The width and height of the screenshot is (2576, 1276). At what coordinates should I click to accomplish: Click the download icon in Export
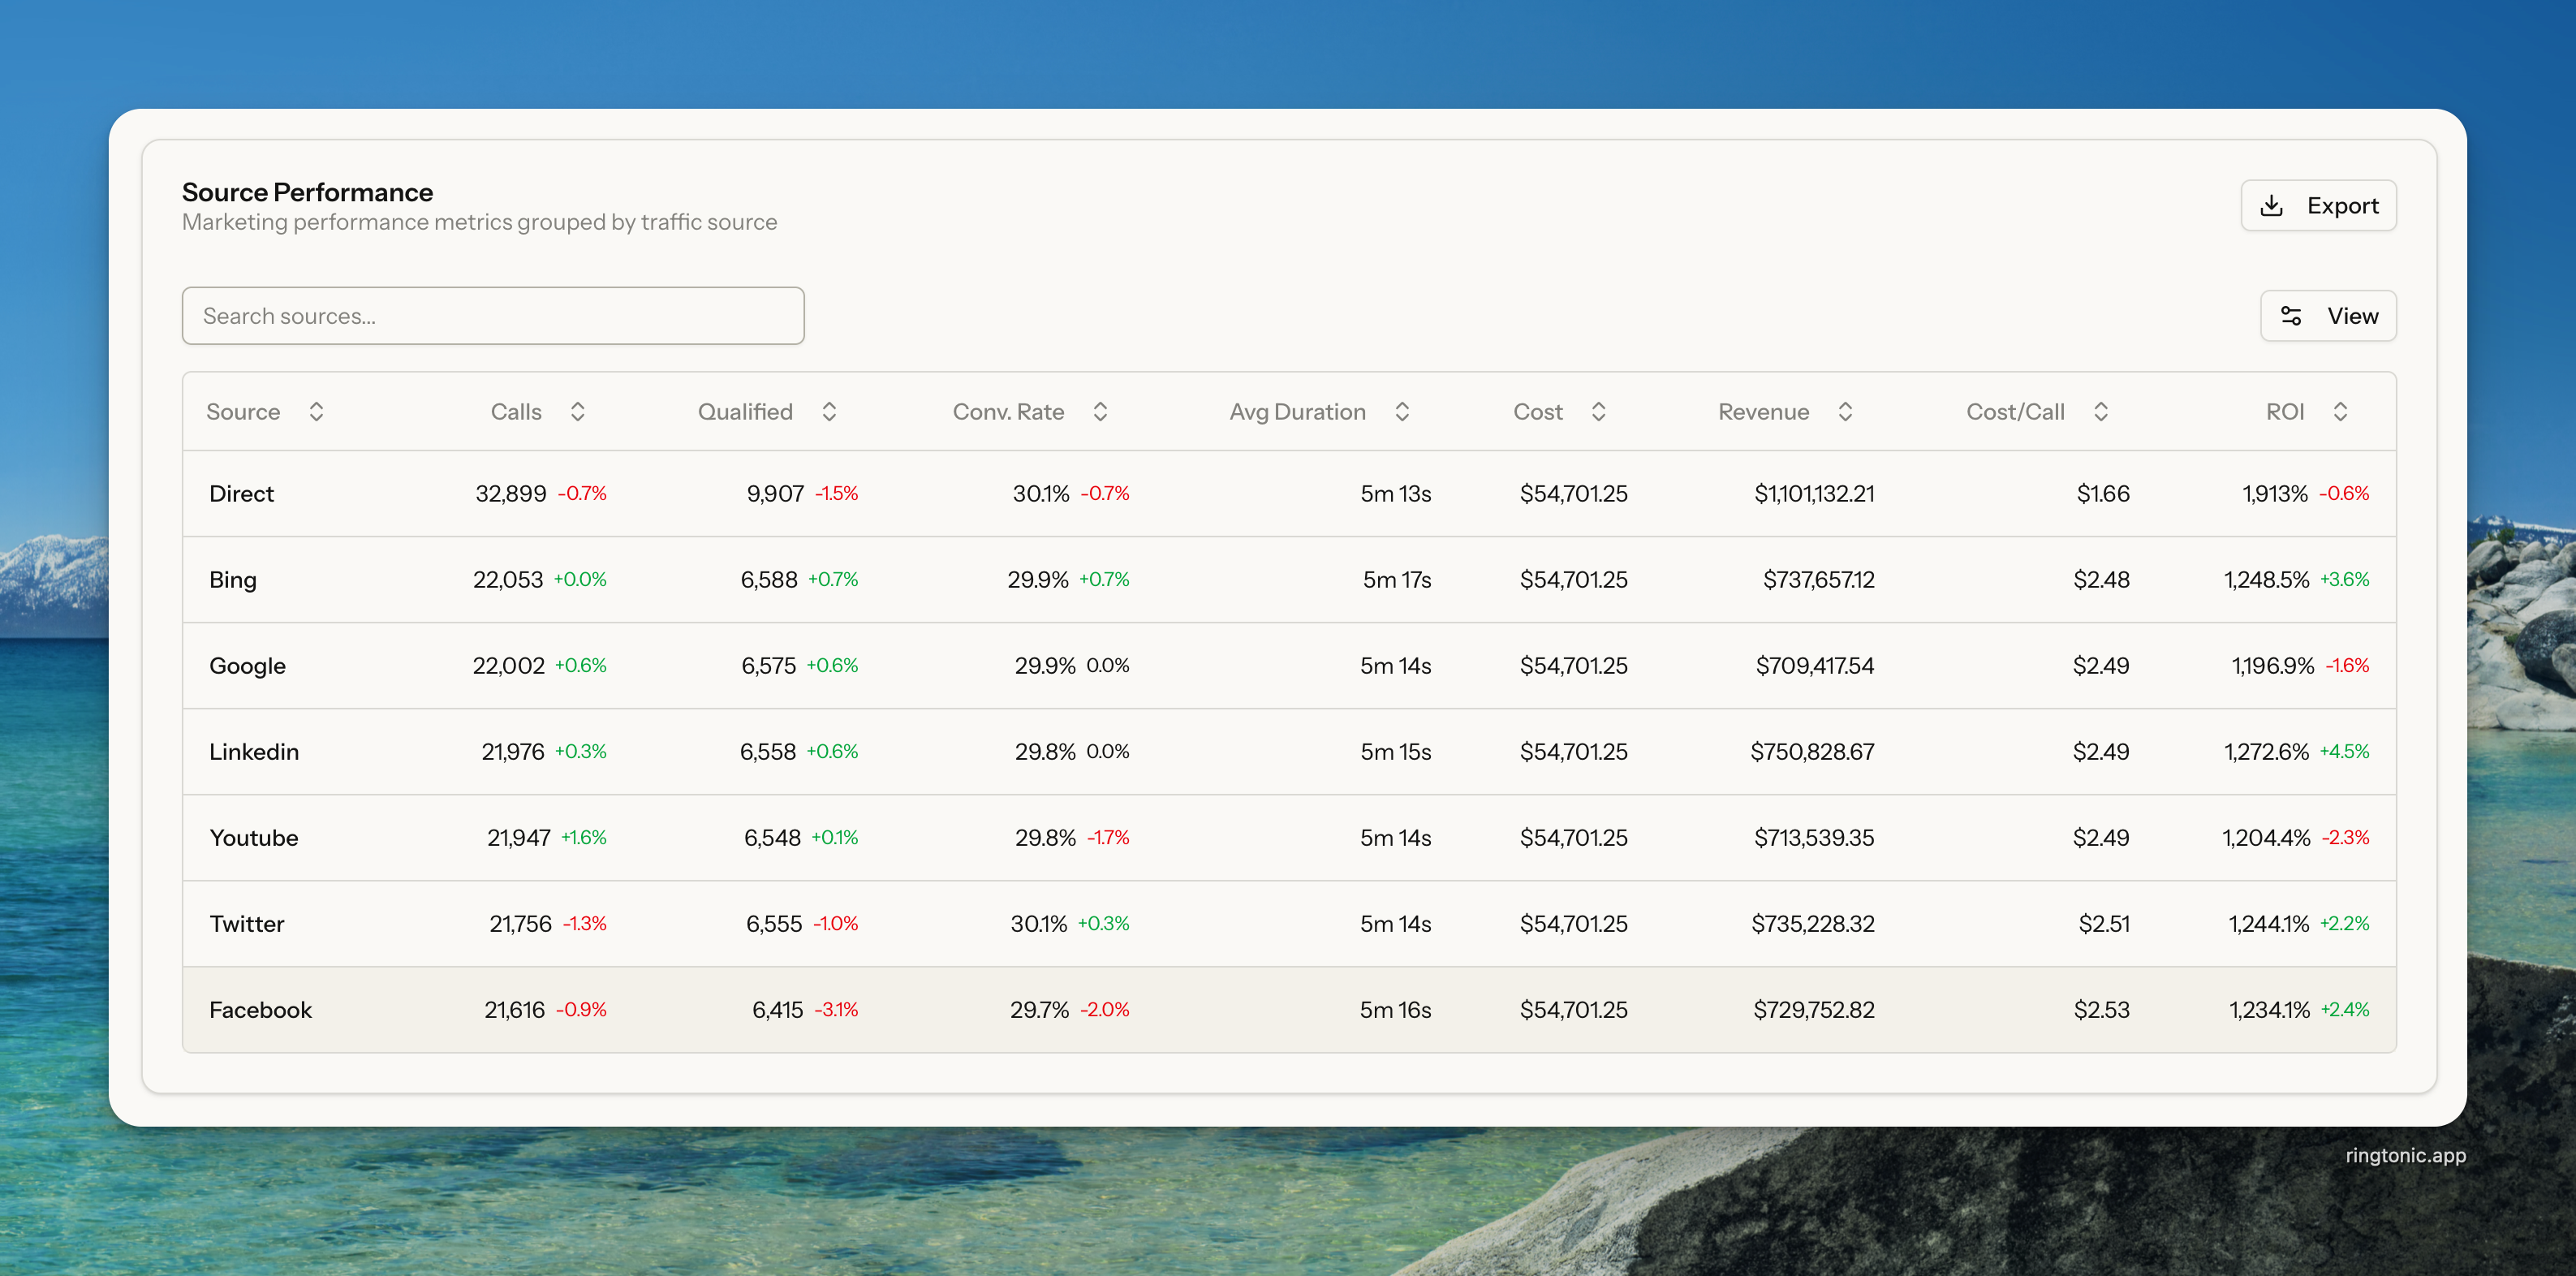[2272, 206]
